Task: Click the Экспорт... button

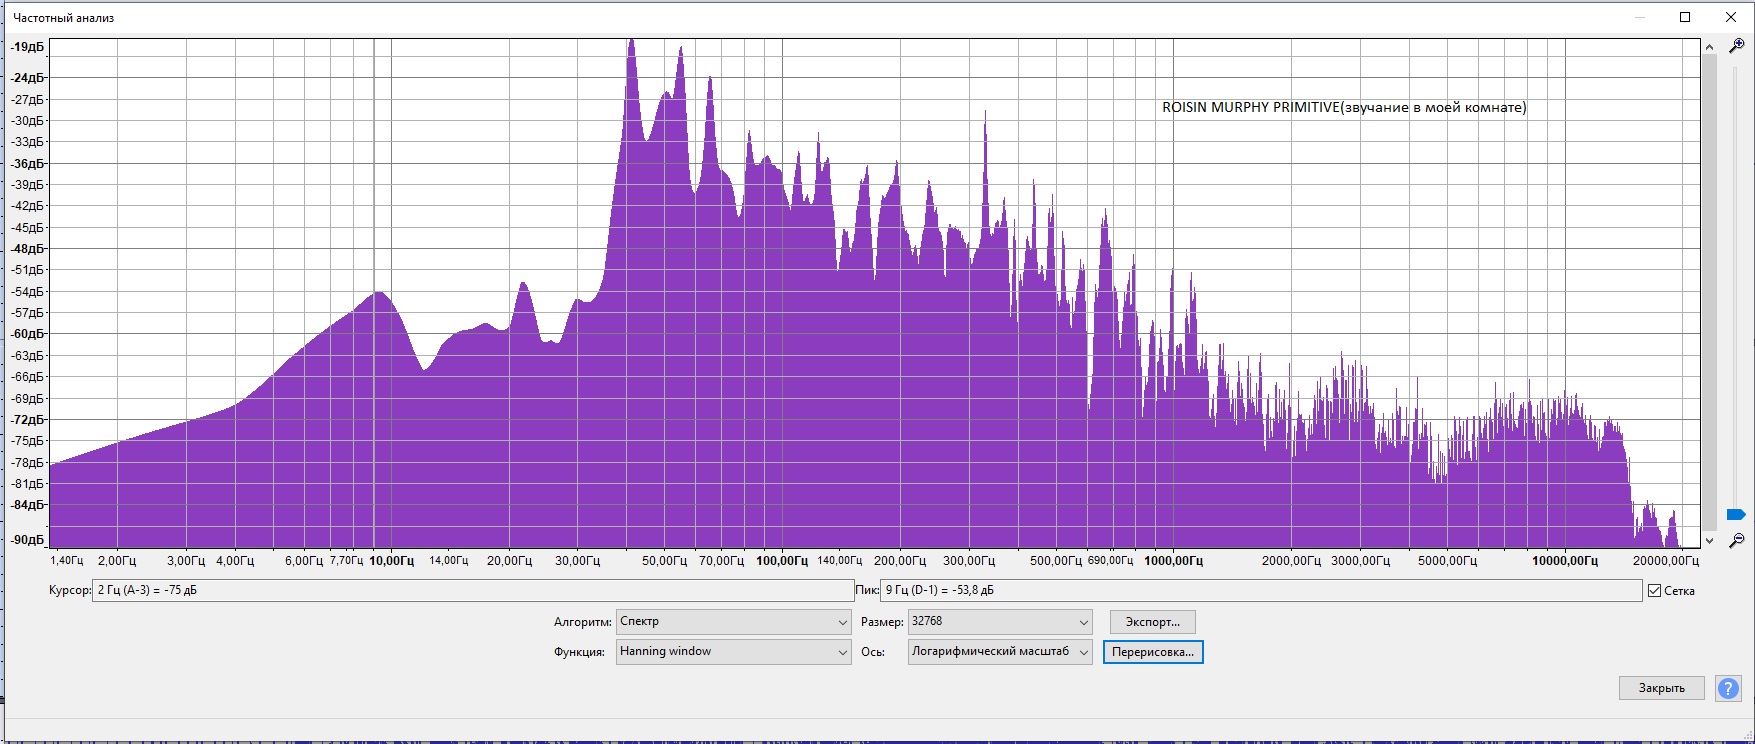Action: coord(1152,622)
